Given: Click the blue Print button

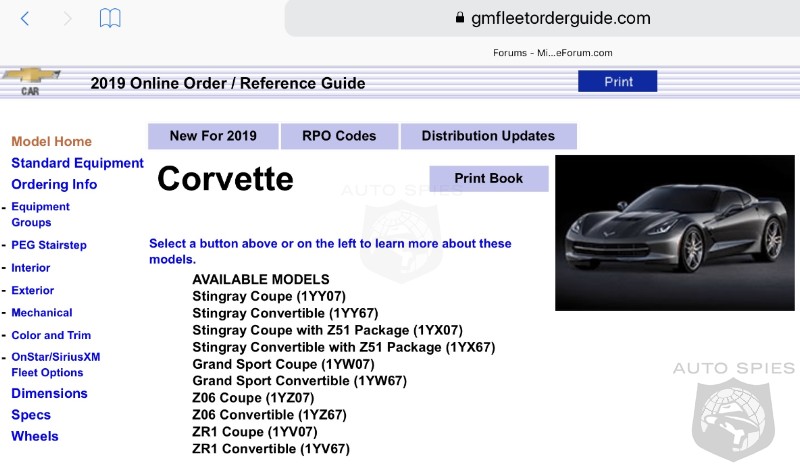Looking at the screenshot, I should [x=617, y=82].
